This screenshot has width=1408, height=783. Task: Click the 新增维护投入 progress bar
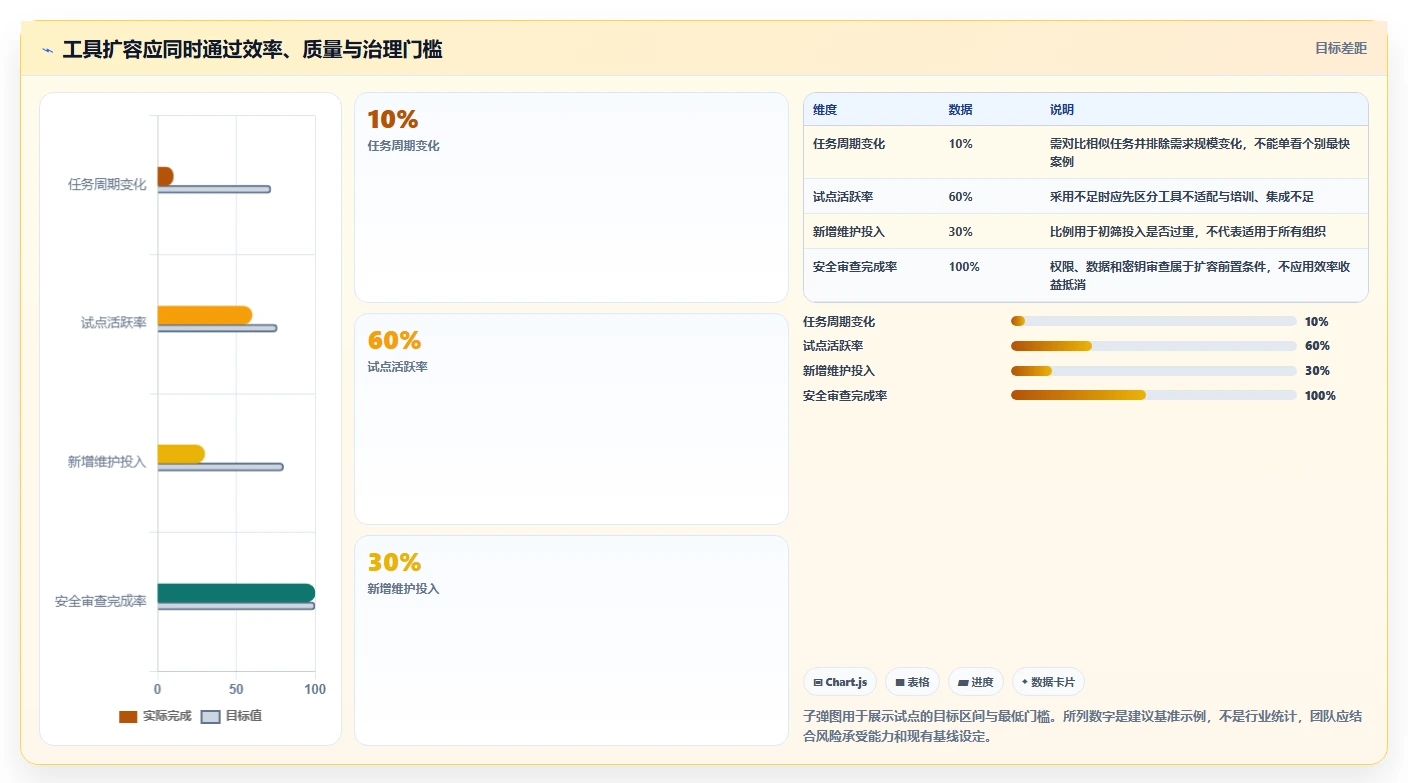(x=1154, y=371)
